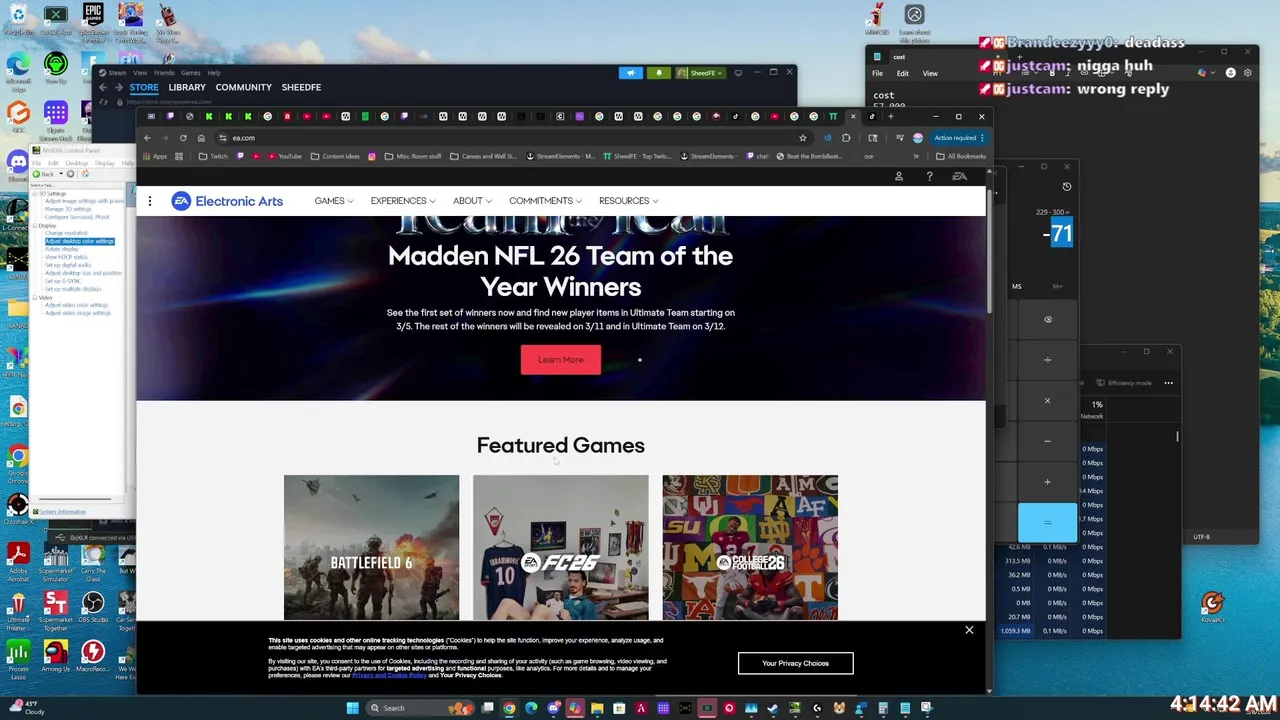This screenshot has width=1280, height=720.
Task: Open Privacy and Cookie Policy link
Action: click(389, 675)
